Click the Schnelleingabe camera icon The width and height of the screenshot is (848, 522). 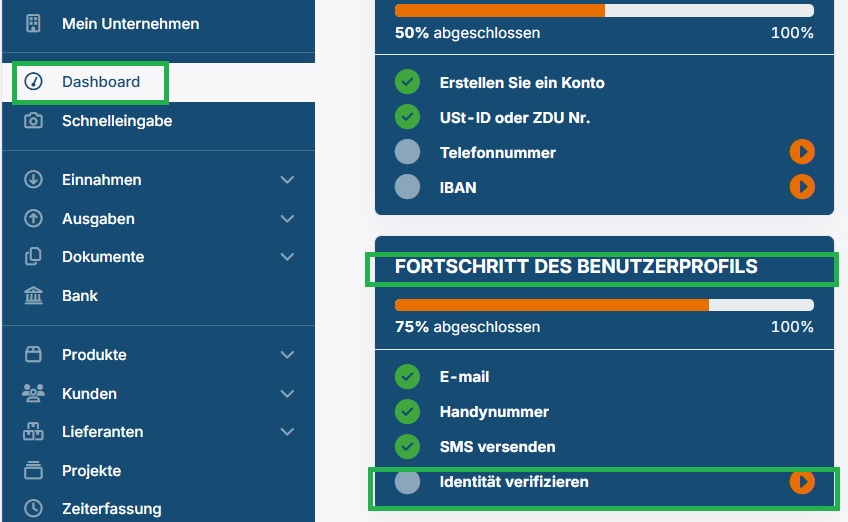pyautogui.click(x=33, y=121)
